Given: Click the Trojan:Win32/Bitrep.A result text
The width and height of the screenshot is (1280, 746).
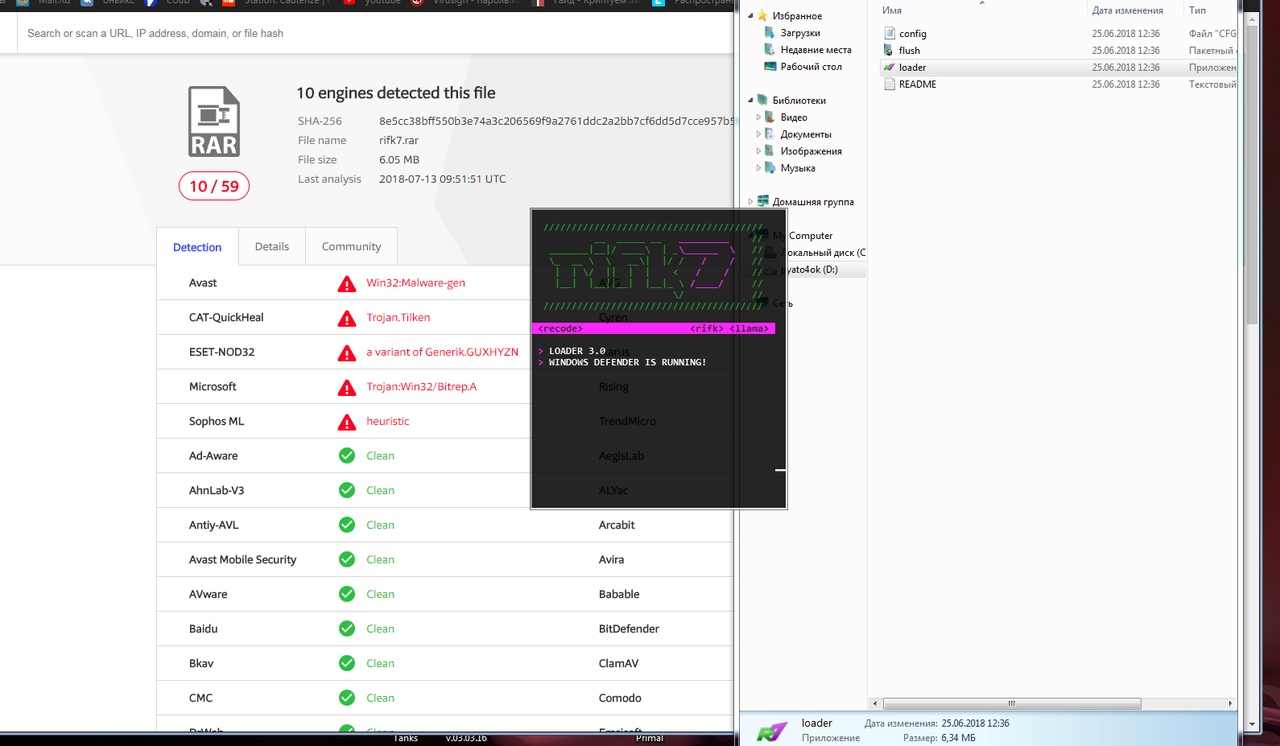Looking at the screenshot, I should 421,387.
